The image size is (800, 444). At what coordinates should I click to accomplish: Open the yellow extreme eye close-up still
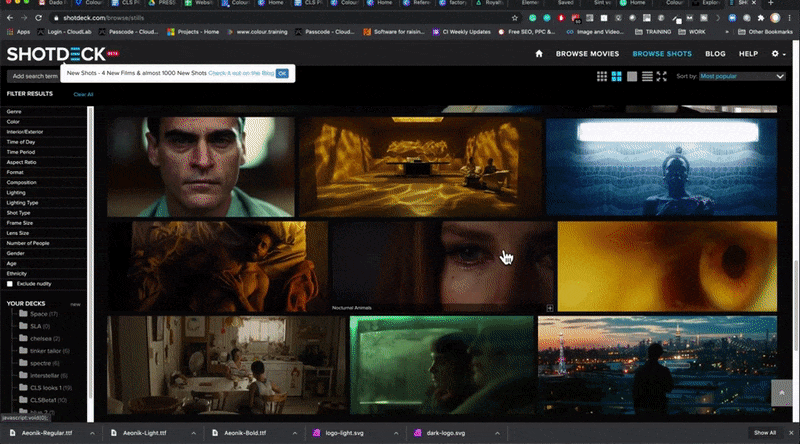pyautogui.click(x=667, y=266)
